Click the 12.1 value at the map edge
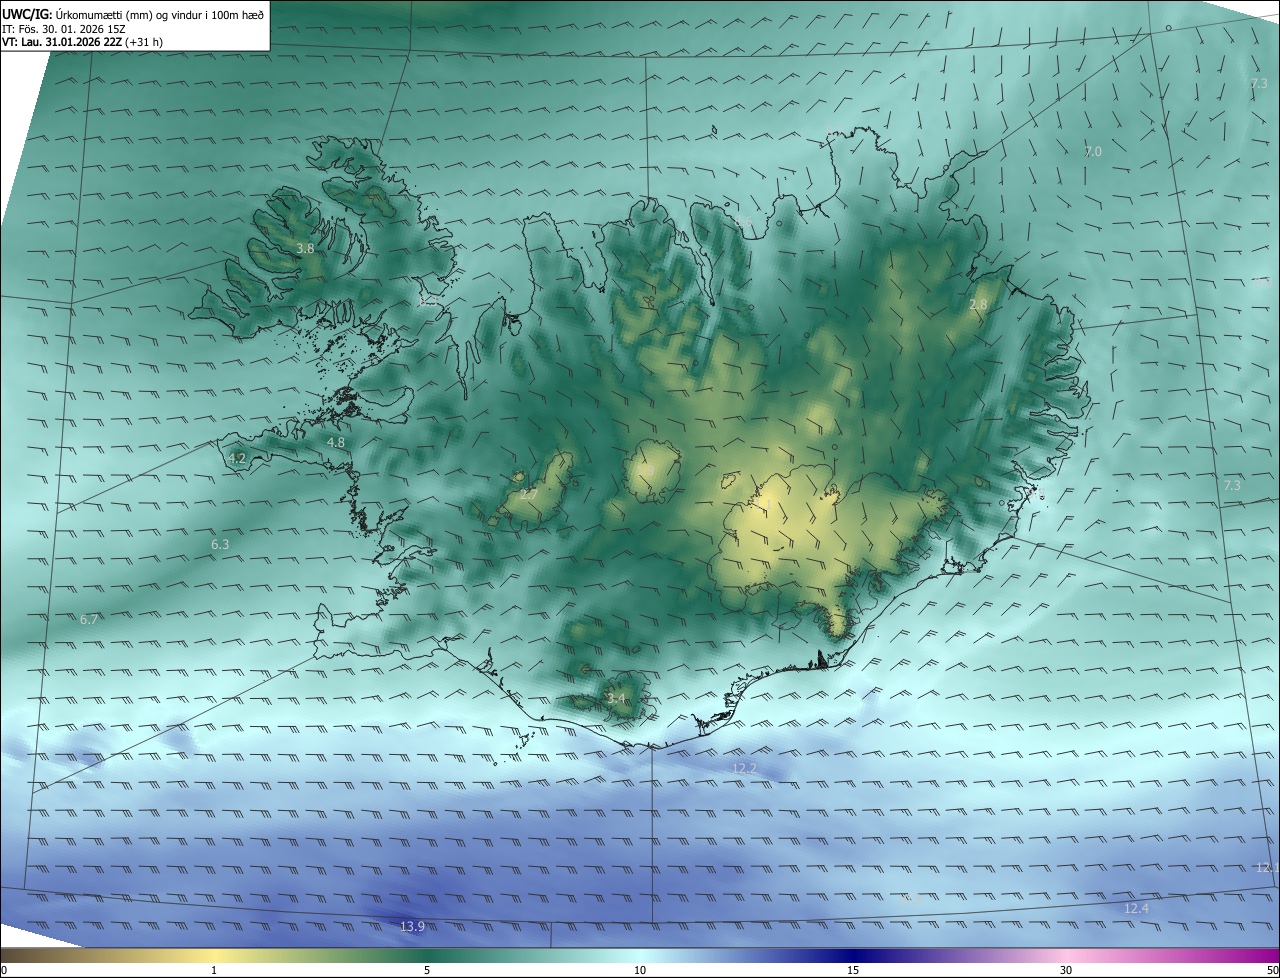The image size is (1280, 978). [x=1266, y=868]
